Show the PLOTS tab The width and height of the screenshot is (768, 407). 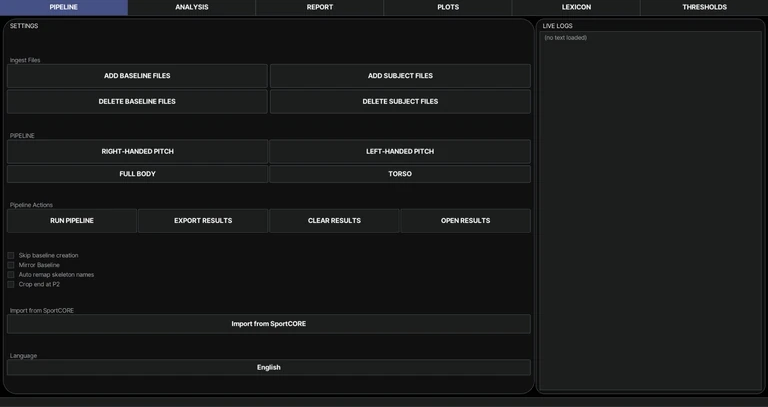448,7
